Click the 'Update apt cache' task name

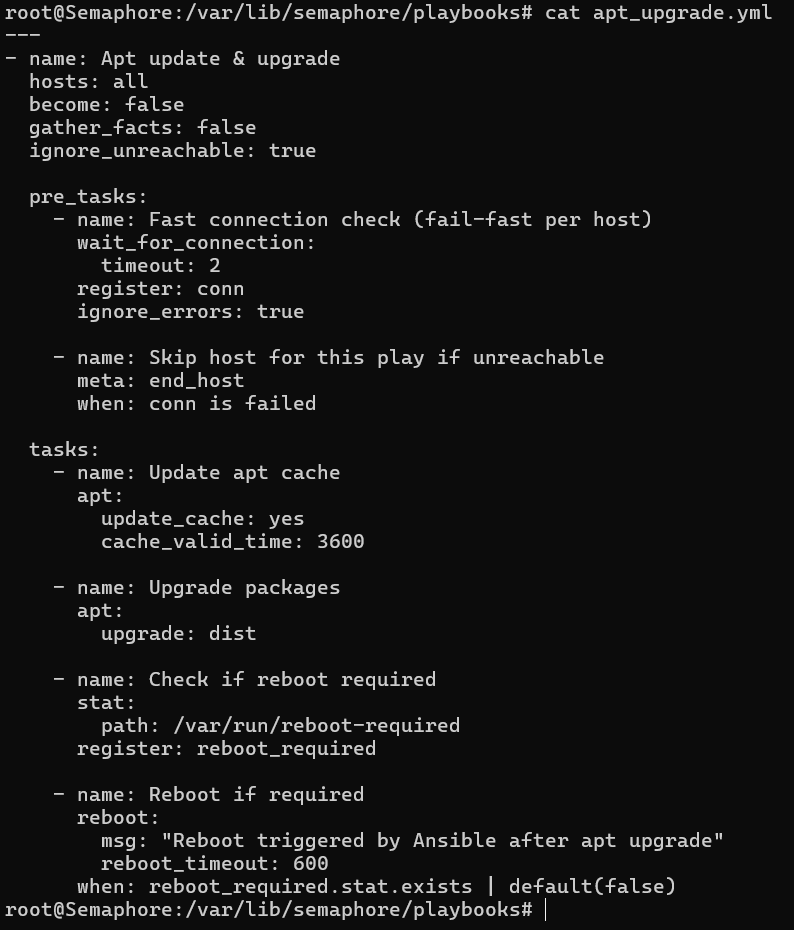(x=244, y=473)
